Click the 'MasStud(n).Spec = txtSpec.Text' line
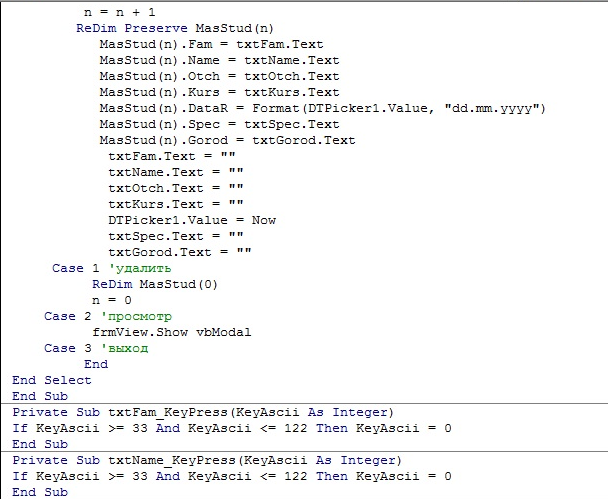Screen dimensions: 608x499 click(219, 124)
